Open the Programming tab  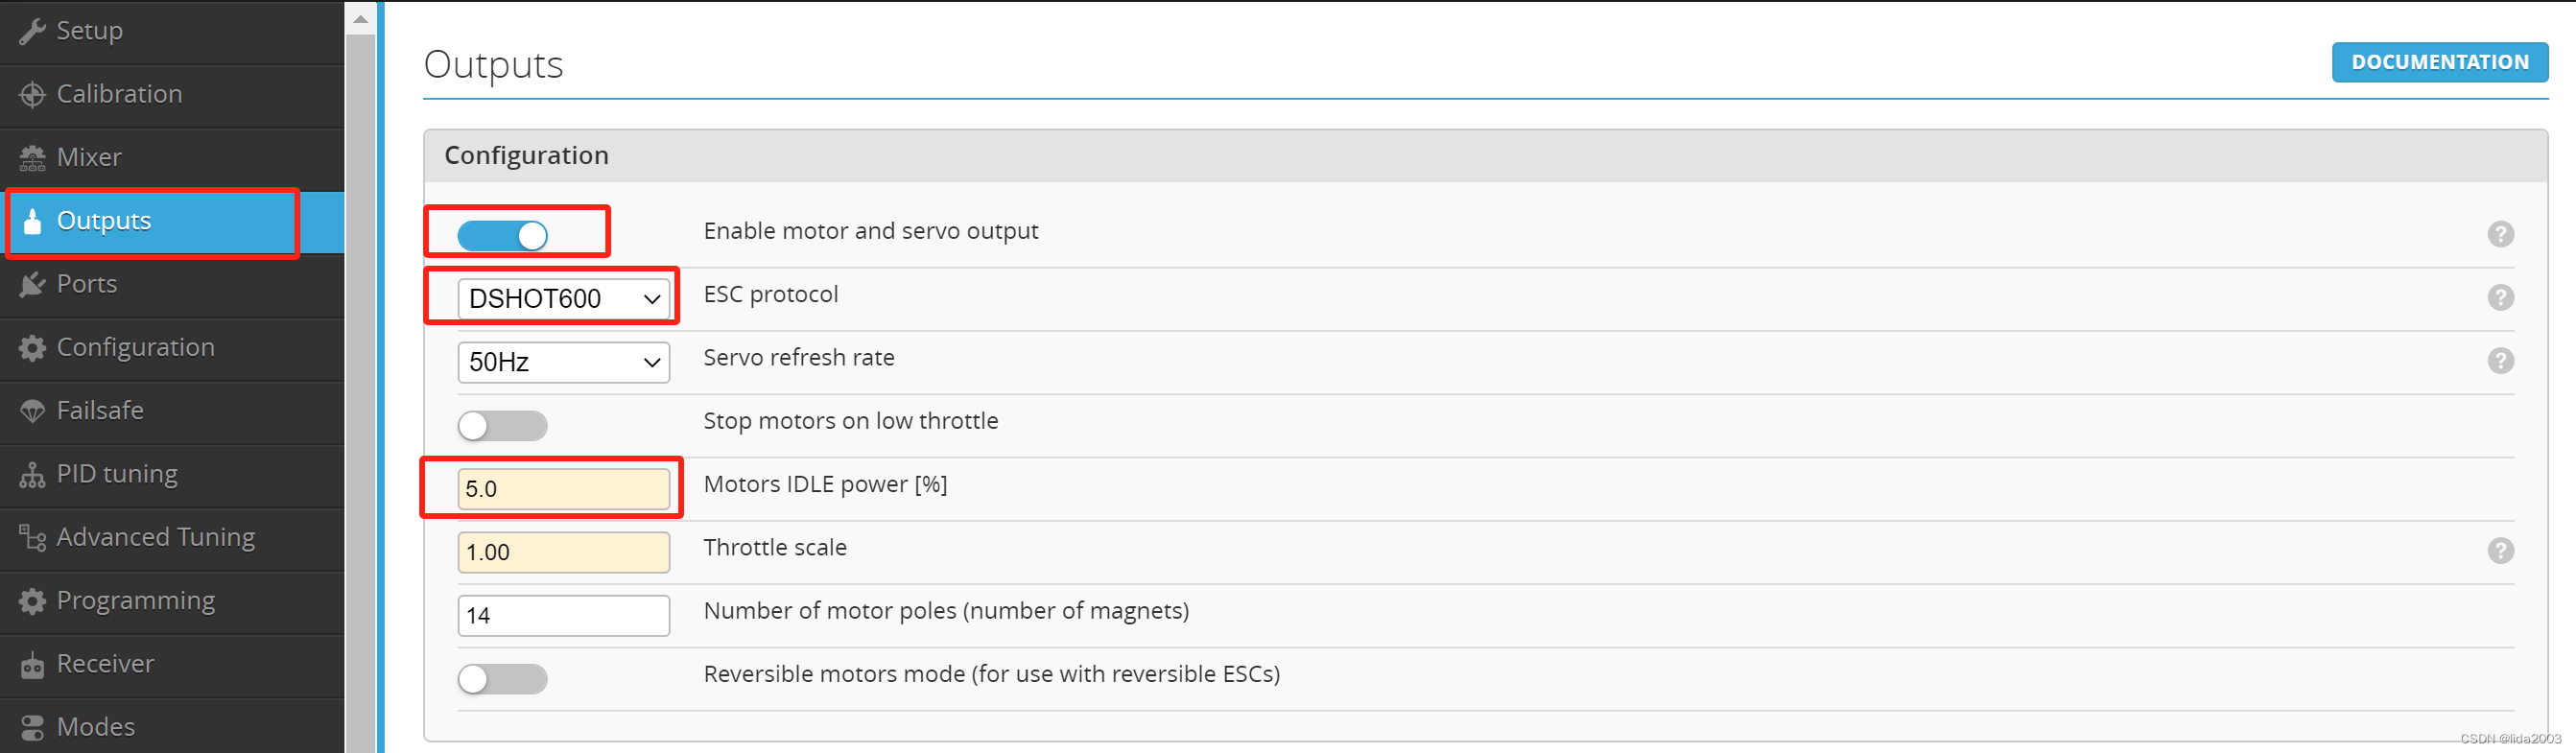coord(135,601)
